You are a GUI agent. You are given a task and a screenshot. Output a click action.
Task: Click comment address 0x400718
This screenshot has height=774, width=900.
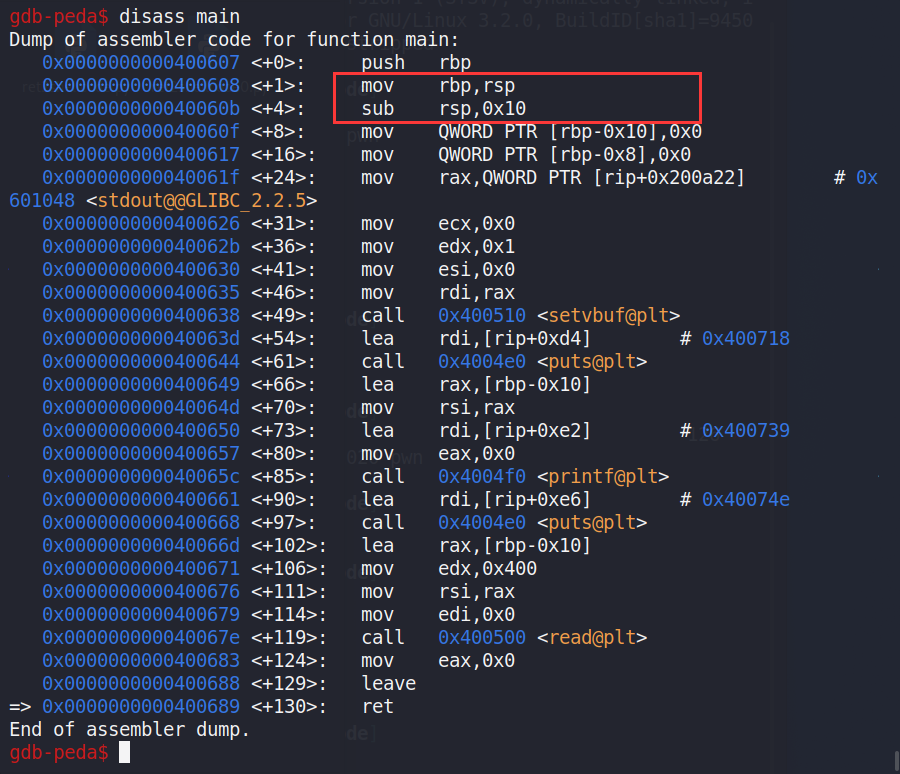pyautogui.click(x=746, y=339)
